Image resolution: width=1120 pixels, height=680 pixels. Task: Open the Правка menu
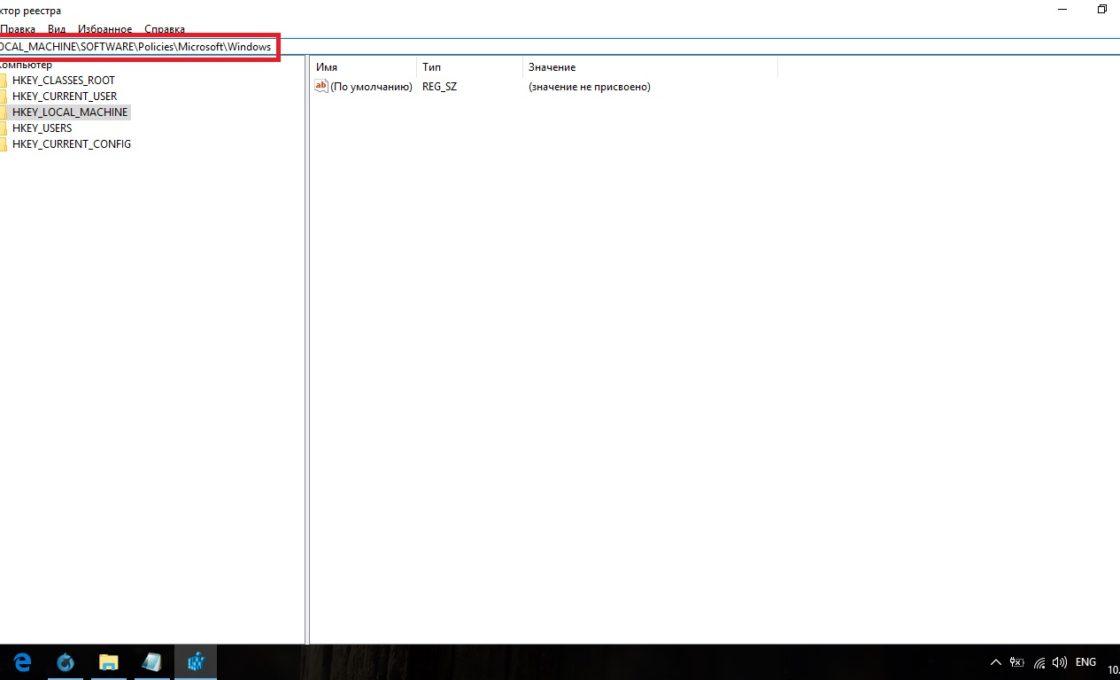click(18, 29)
